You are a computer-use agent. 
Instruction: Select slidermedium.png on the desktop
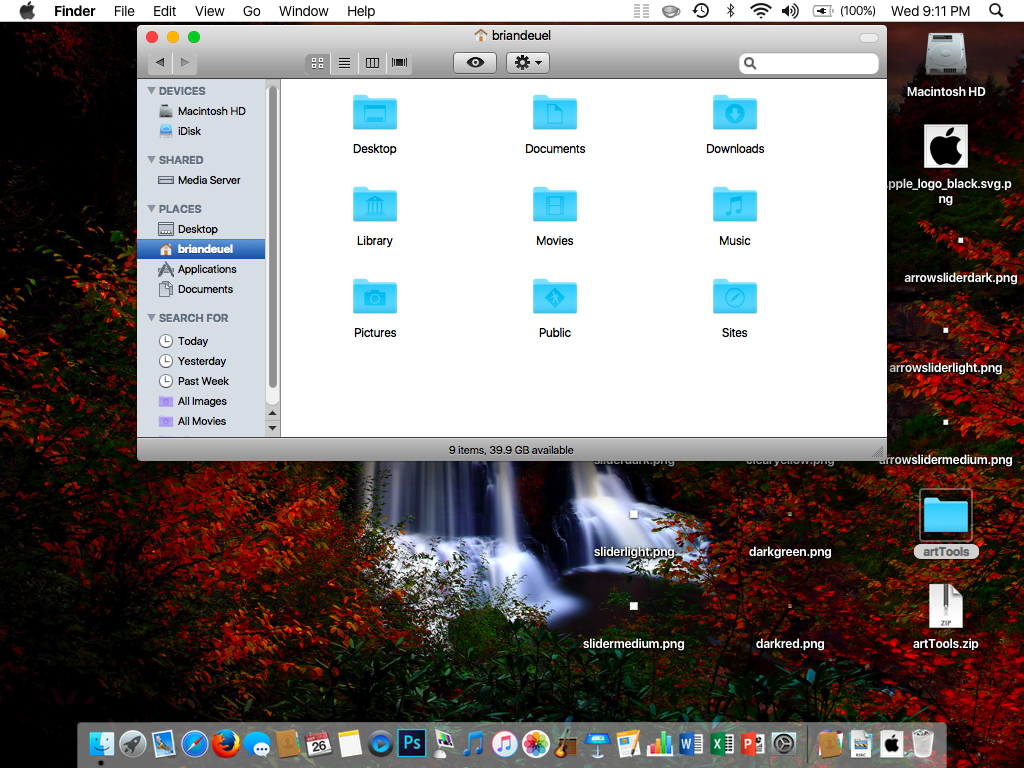[x=633, y=644]
